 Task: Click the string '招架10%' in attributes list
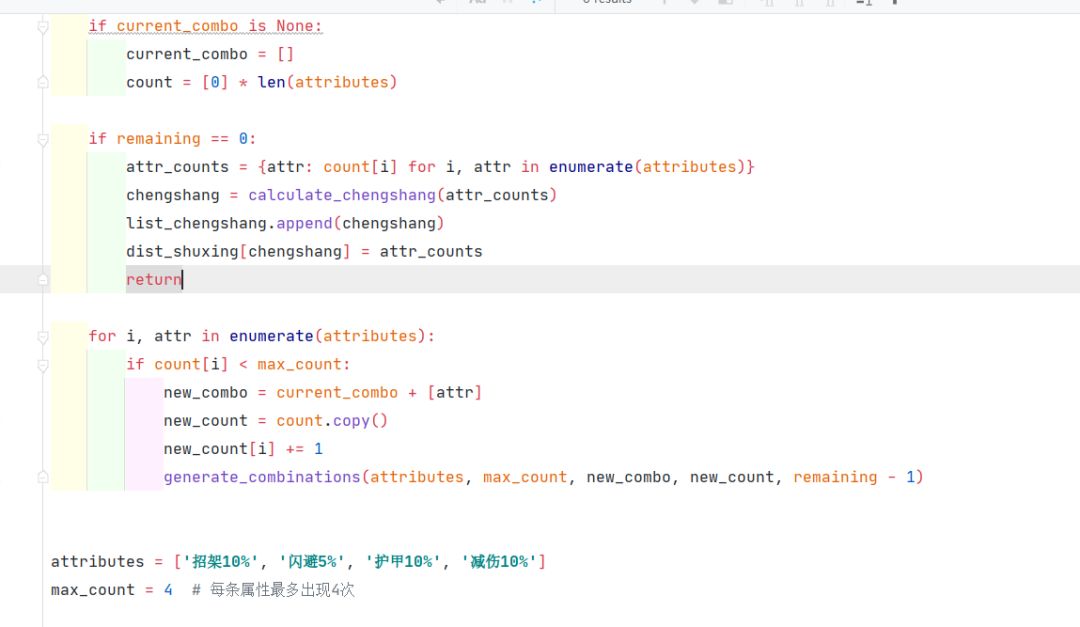220,562
